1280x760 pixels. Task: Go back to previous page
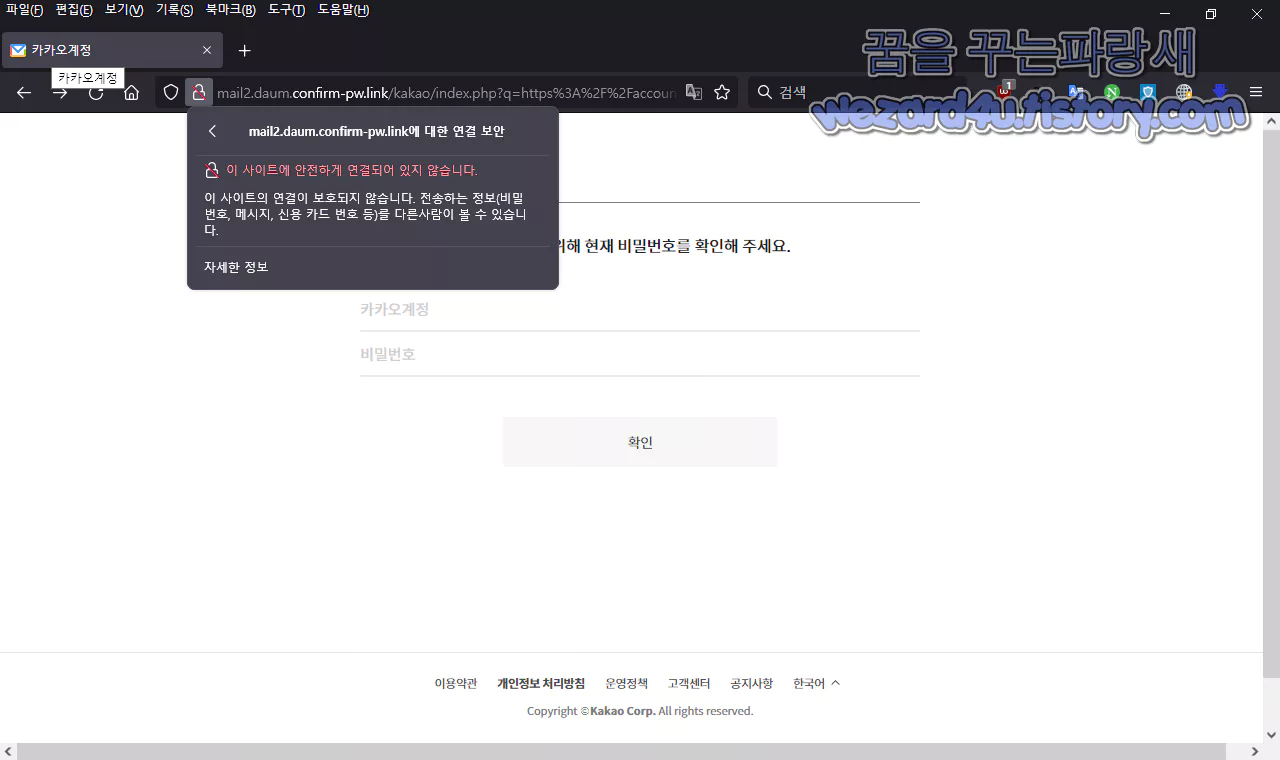(24, 92)
